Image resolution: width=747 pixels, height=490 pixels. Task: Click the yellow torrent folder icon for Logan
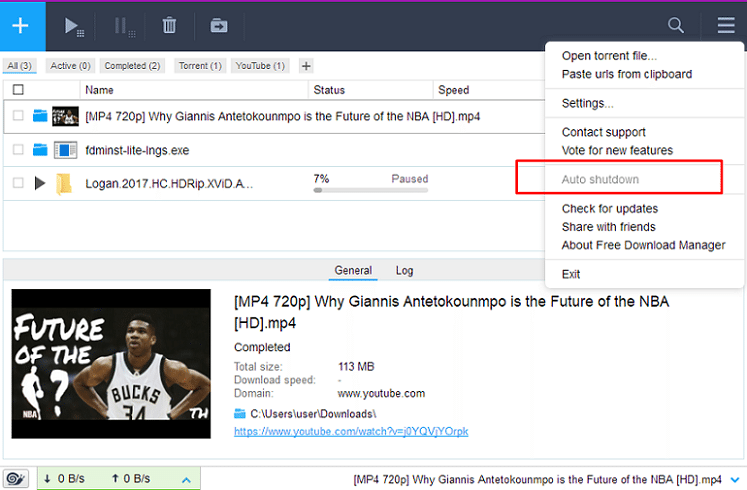click(x=64, y=184)
